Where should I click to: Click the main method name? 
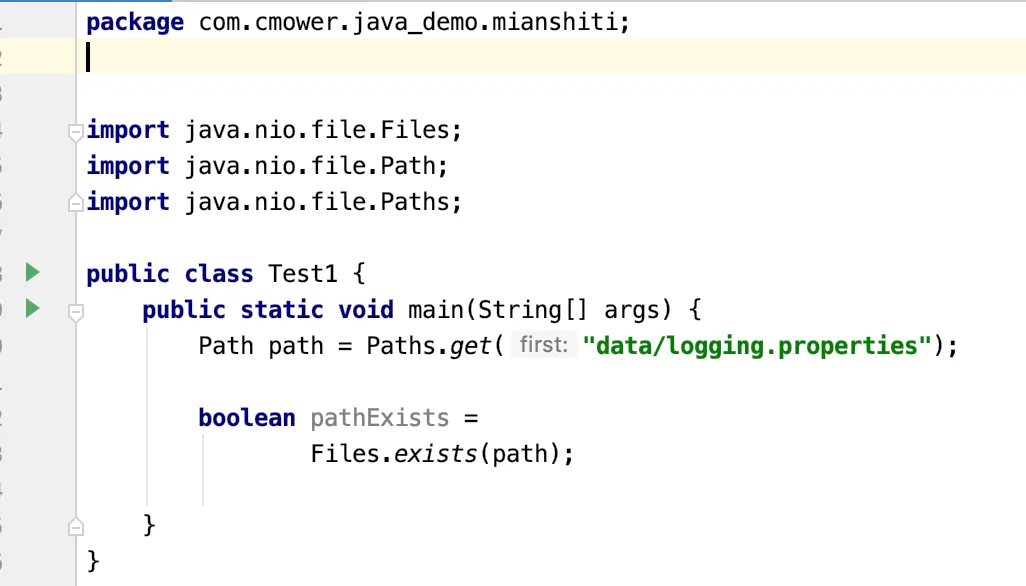point(436,309)
